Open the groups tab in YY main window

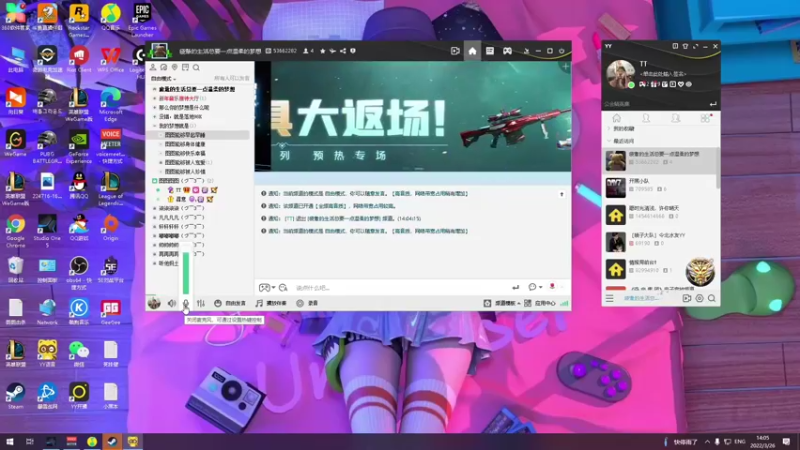pyautogui.click(x=676, y=118)
